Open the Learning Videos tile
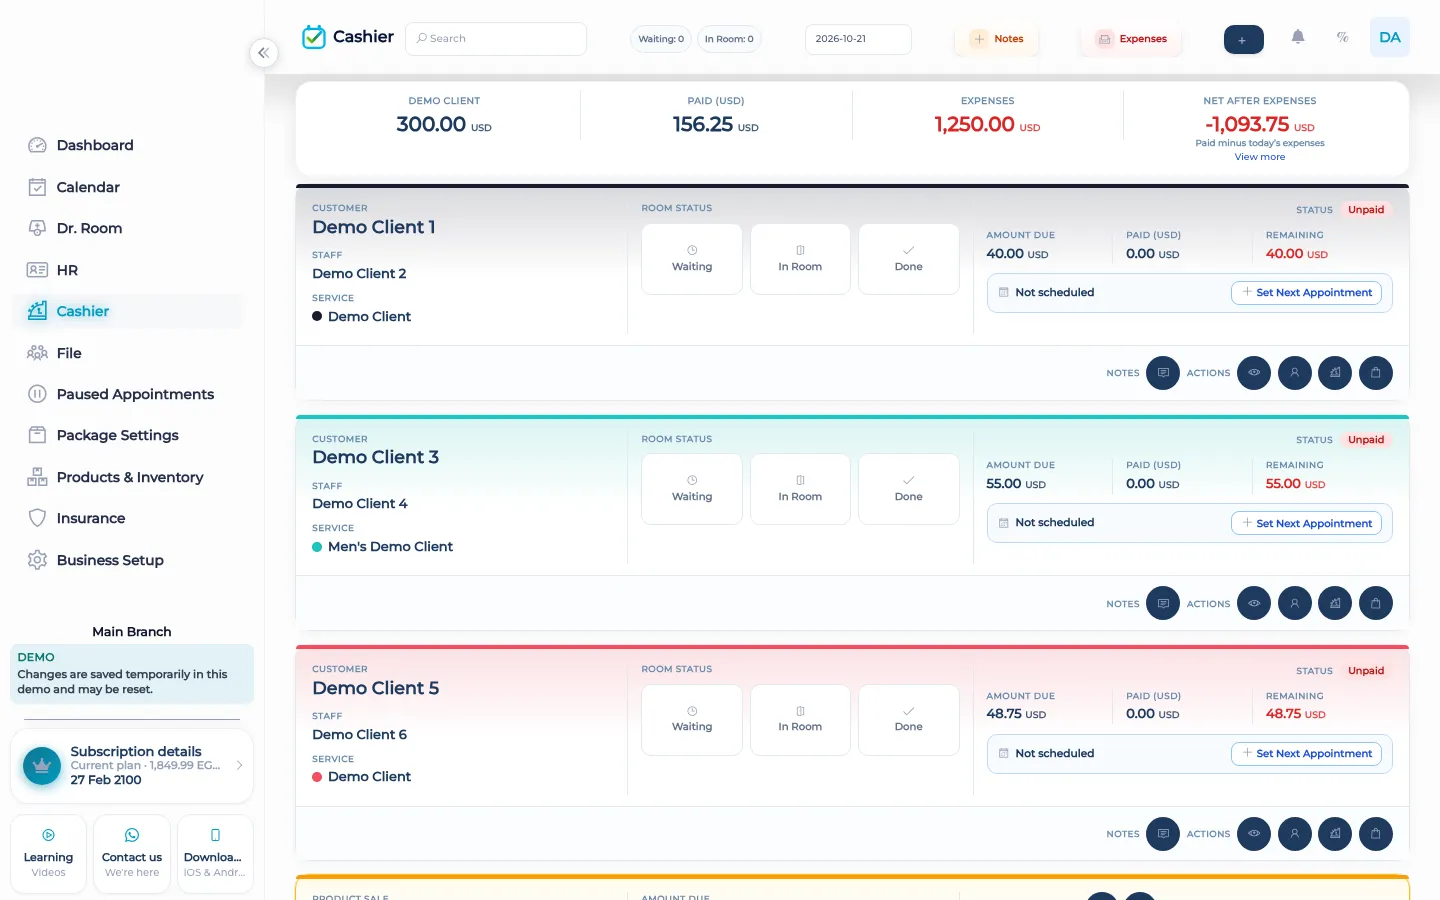Screen dimensions: 1440x900 [48, 854]
